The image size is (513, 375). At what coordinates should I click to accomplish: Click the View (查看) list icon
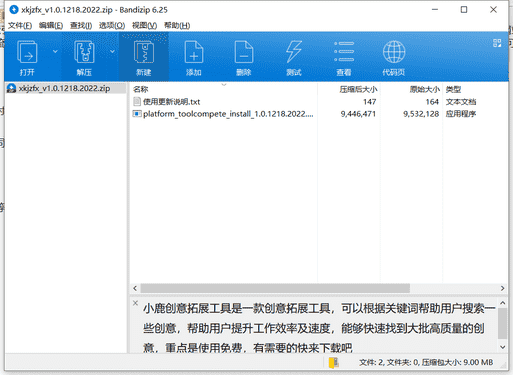tap(344, 52)
